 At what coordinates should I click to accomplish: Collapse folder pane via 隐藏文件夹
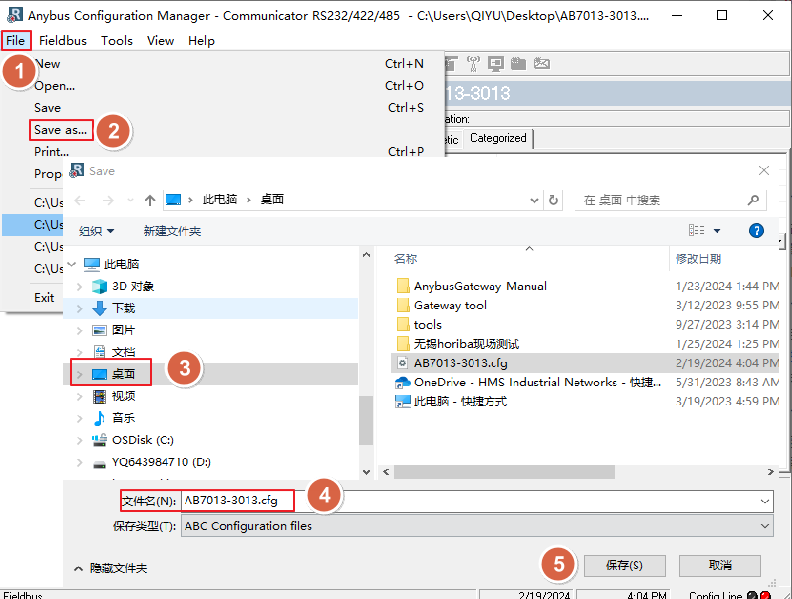point(111,568)
